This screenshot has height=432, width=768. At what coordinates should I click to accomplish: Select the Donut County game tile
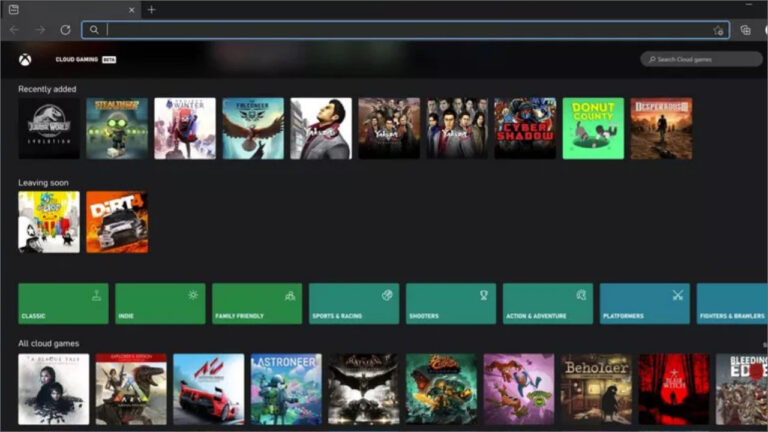pos(593,128)
